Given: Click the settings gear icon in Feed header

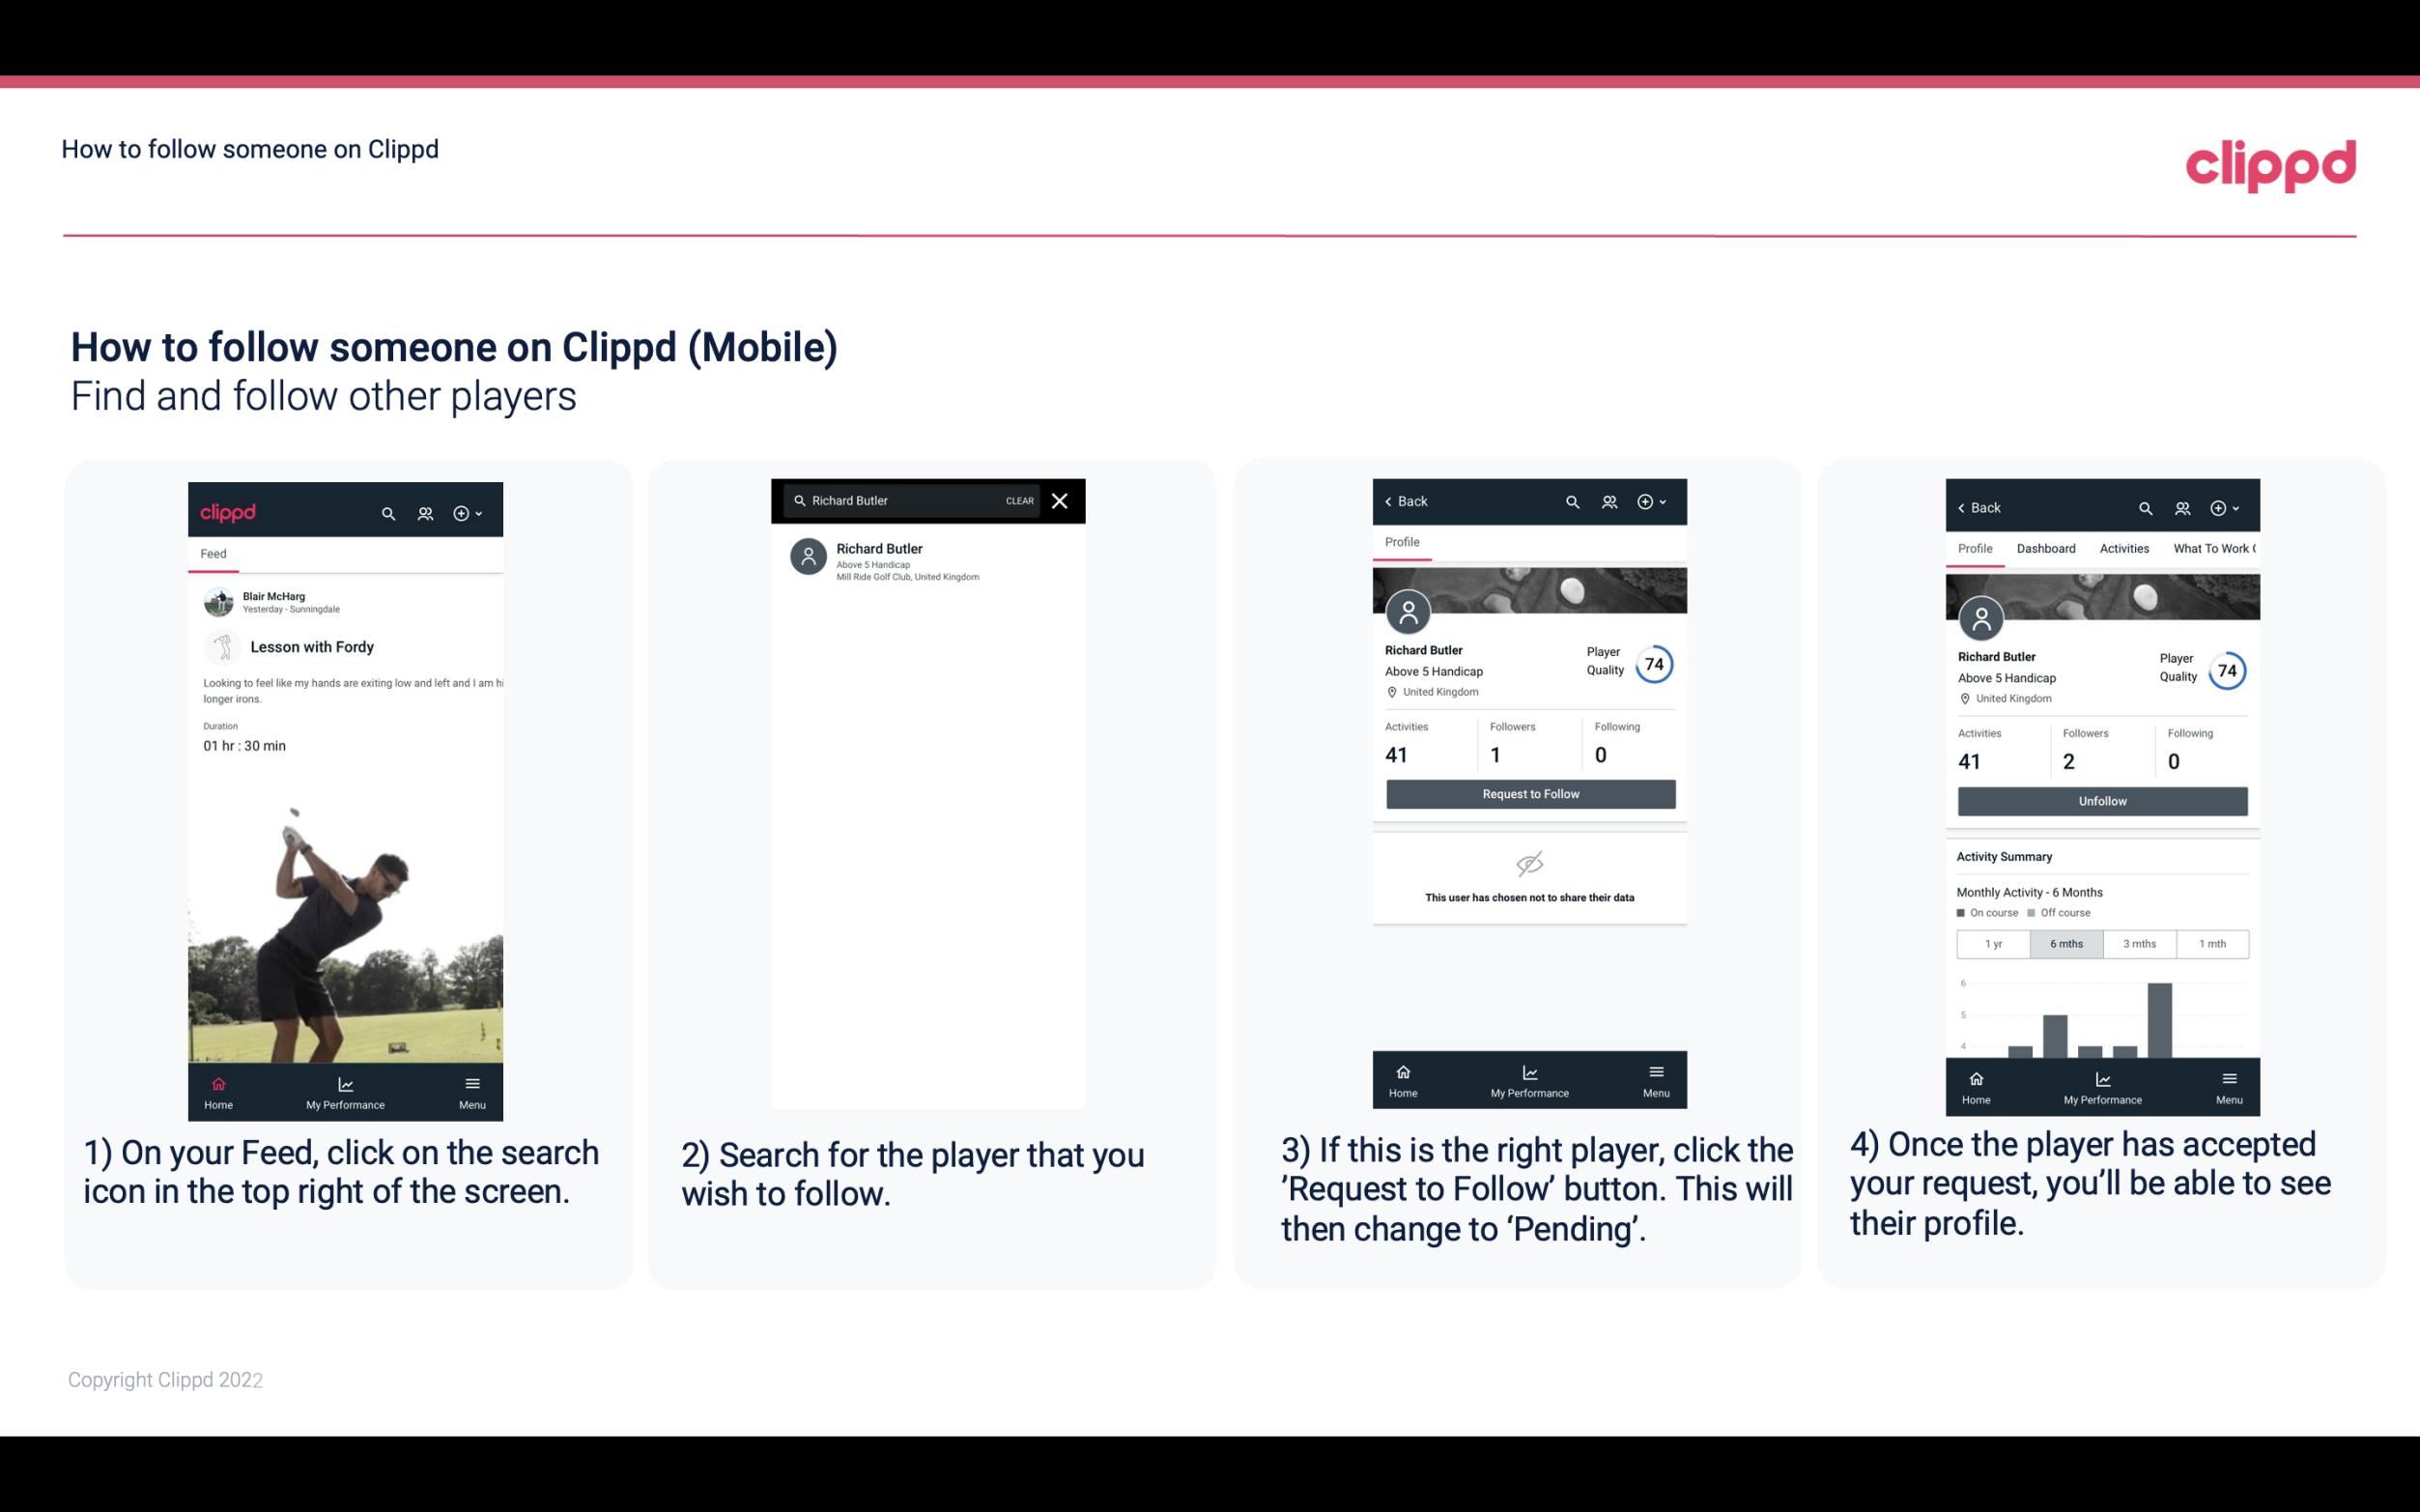Looking at the screenshot, I should coord(462,512).
